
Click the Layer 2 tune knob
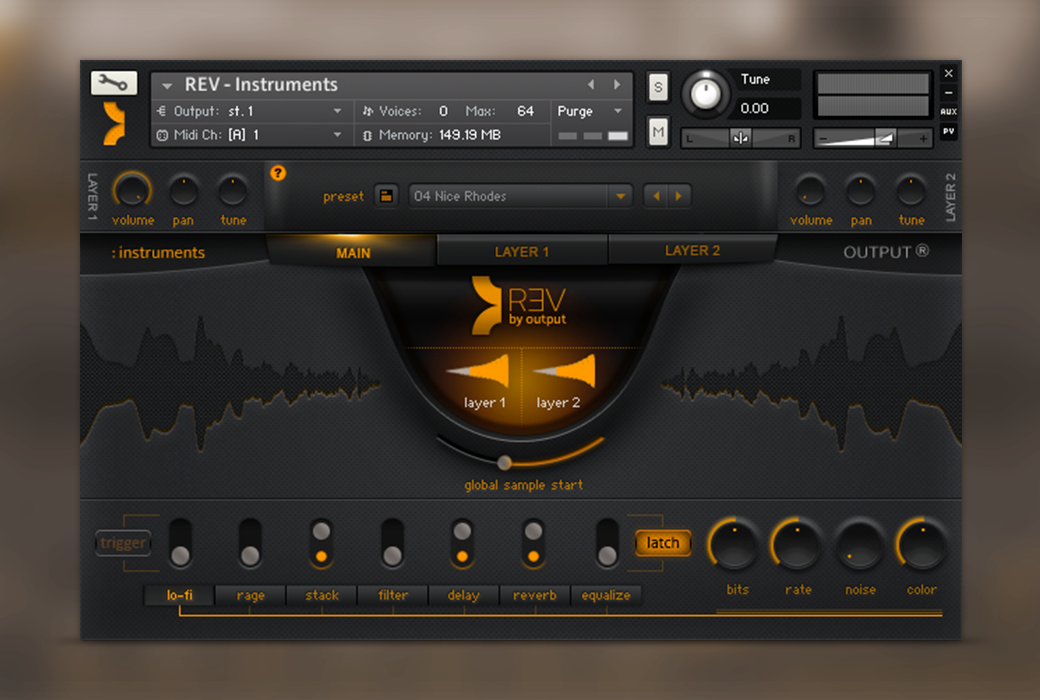click(x=911, y=191)
